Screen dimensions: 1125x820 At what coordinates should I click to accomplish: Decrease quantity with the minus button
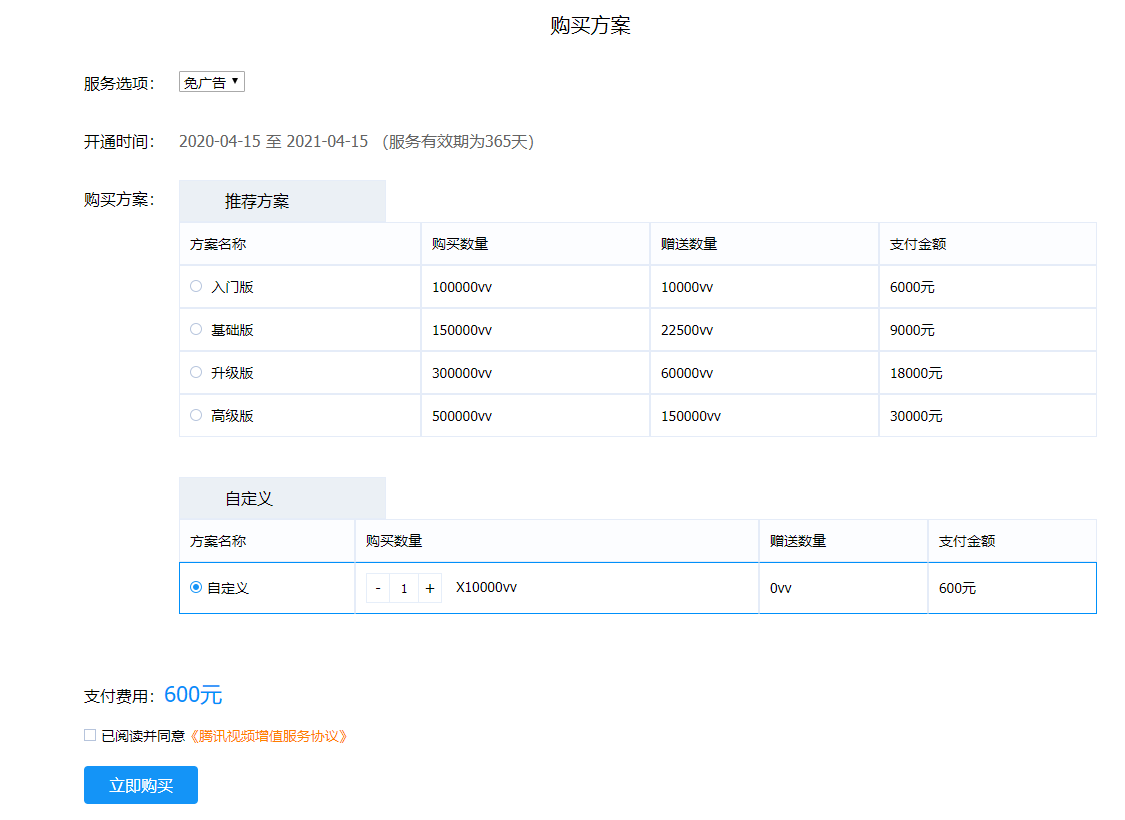pos(378,588)
